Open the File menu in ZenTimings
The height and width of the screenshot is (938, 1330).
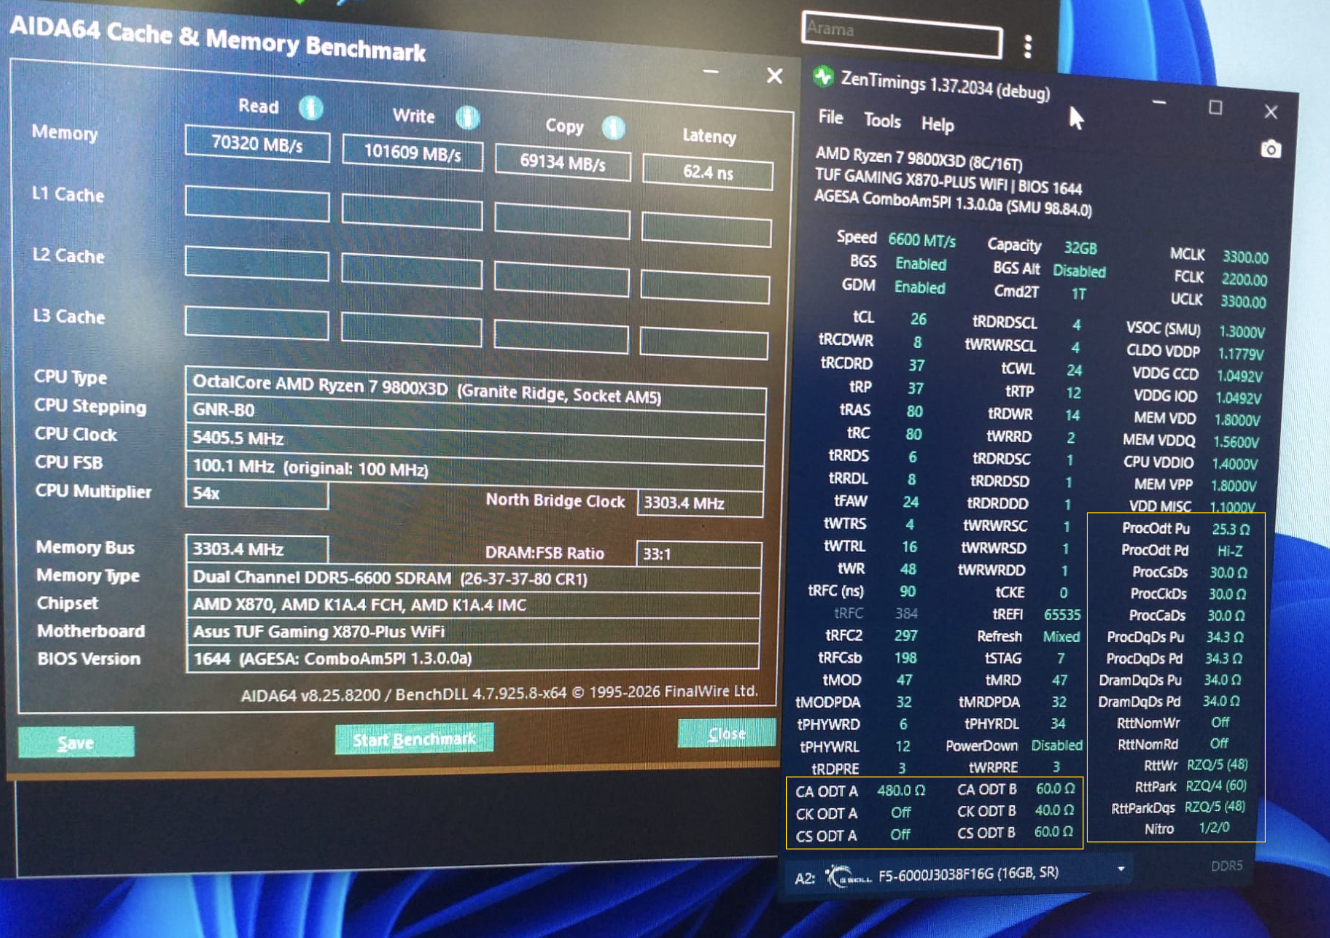[831, 117]
